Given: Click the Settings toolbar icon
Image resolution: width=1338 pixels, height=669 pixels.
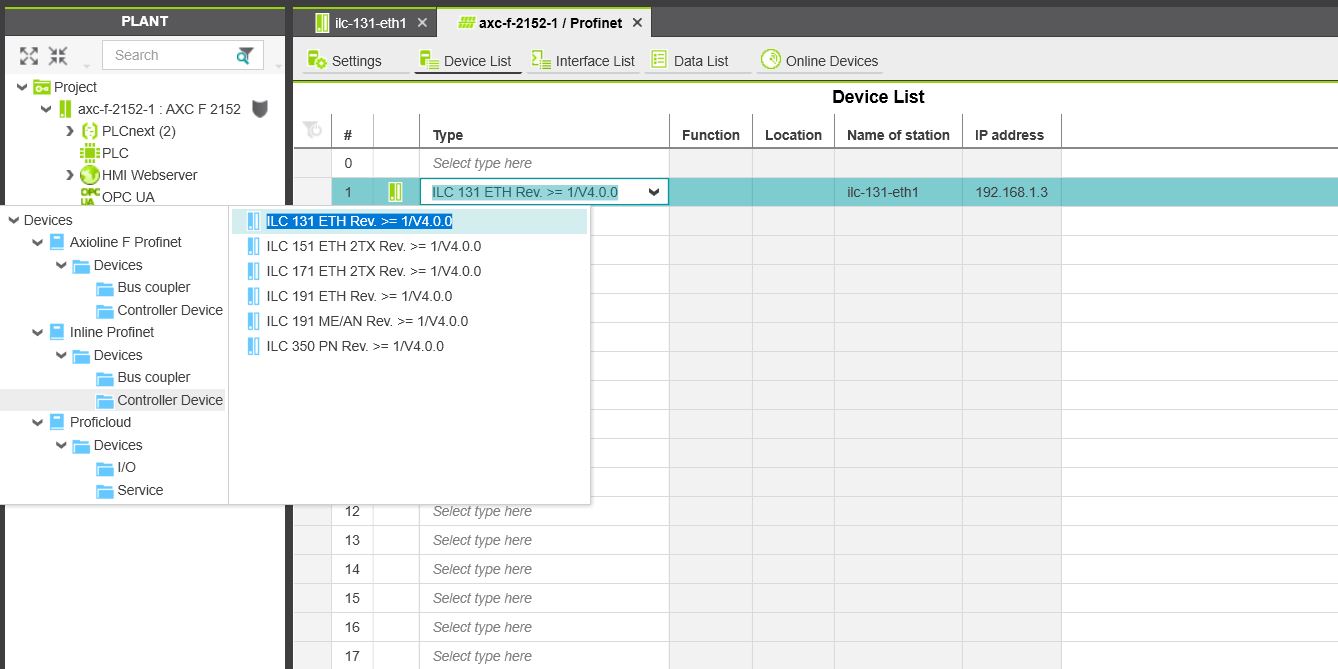Looking at the screenshot, I should 317,60.
